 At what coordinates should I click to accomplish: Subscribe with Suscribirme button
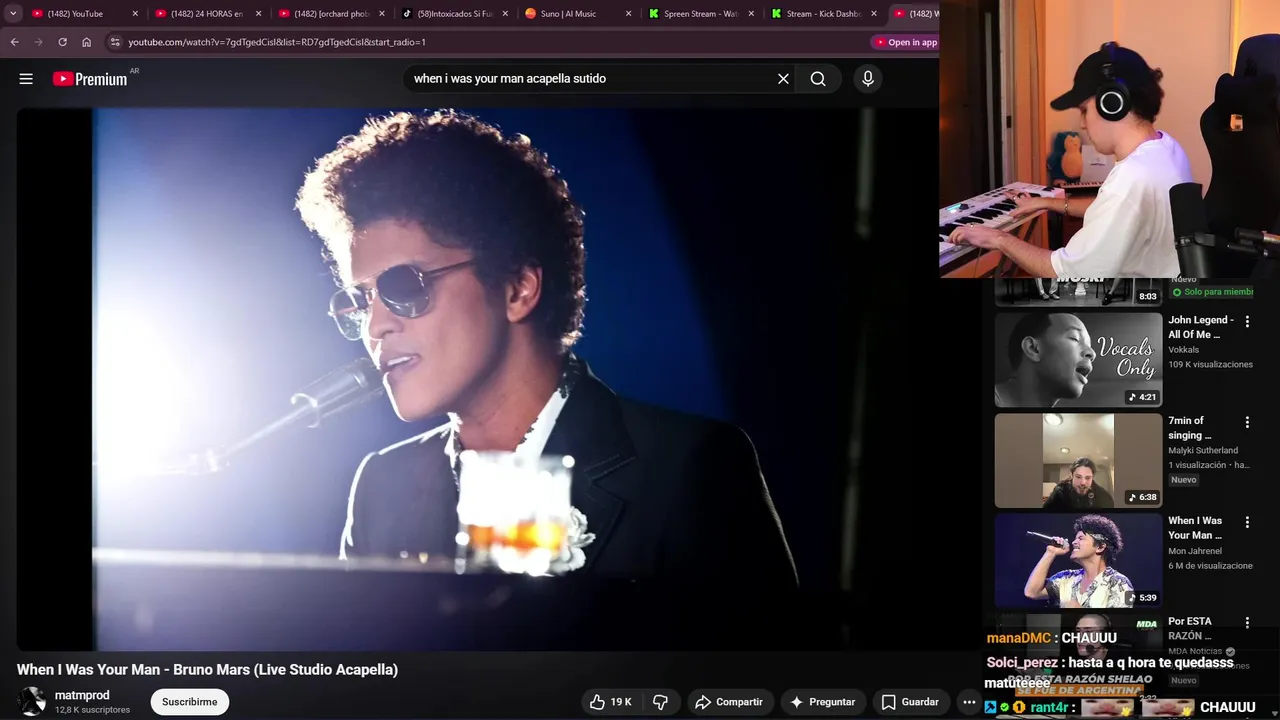click(x=190, y=702)
